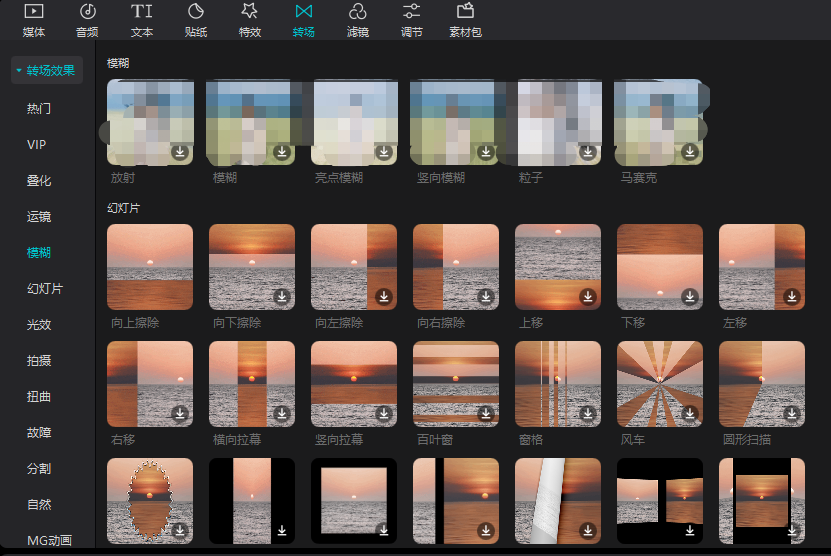Download the 马赛克 mosaic transition
Screen dimensions: 831x556
tap(688, 152)
